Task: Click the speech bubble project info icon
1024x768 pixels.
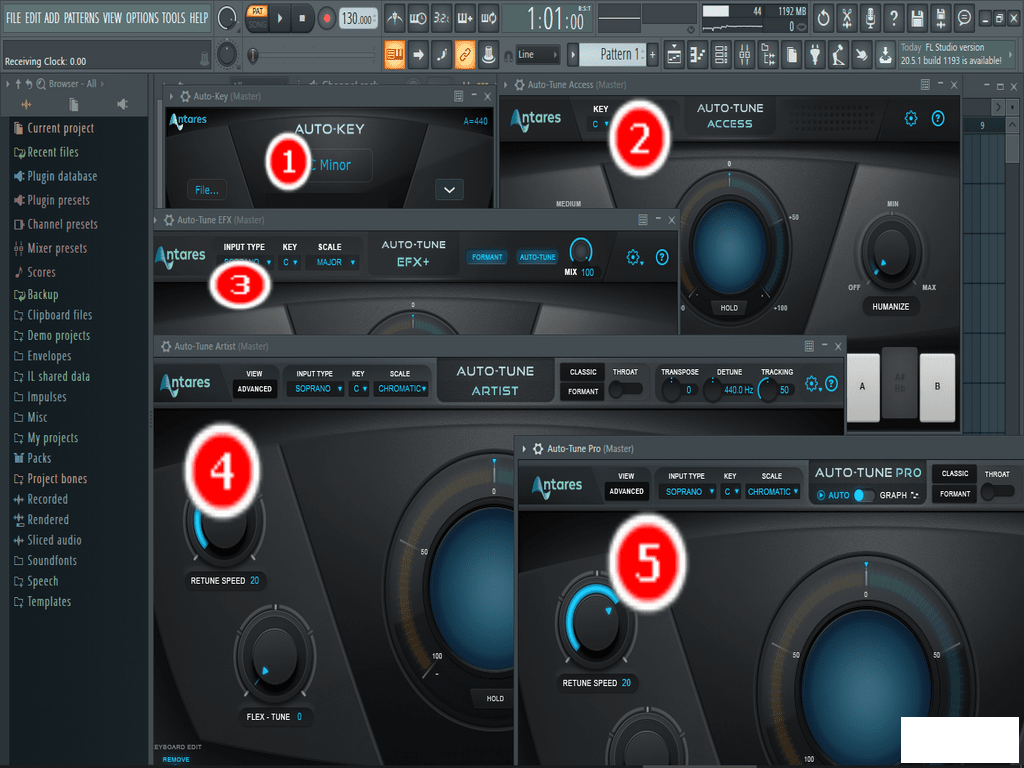Action: [x=964, y=18]
